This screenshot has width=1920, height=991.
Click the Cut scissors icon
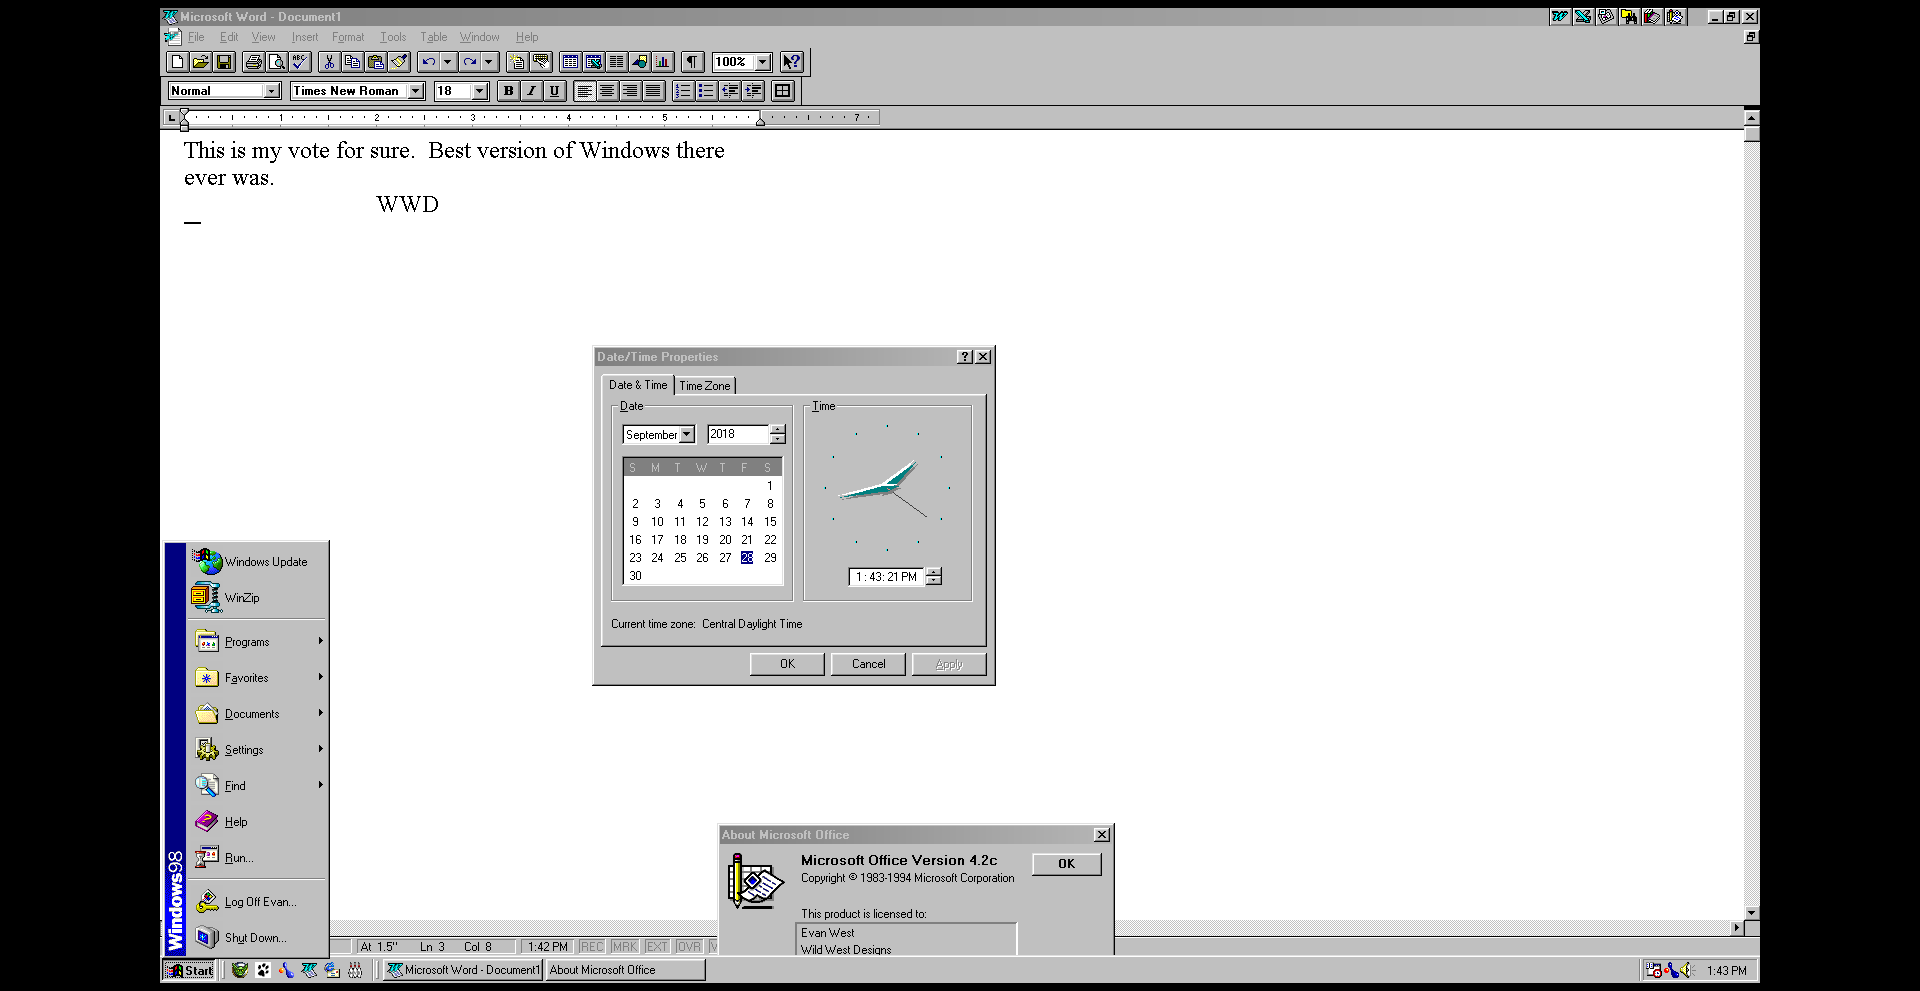click(x=329, y=62)
